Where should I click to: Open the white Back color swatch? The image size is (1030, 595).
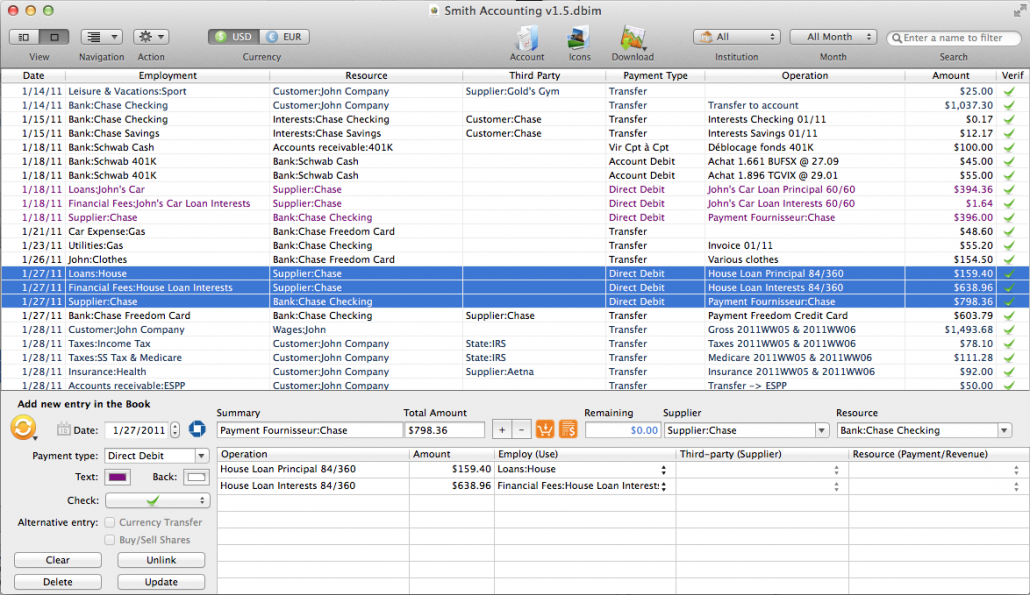(196, 477)
